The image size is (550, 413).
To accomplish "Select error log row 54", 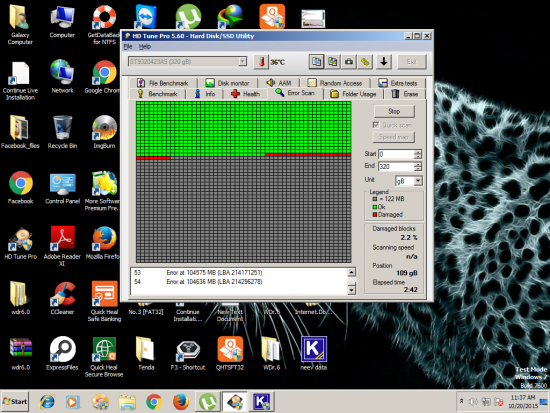I will click(239, 282).
